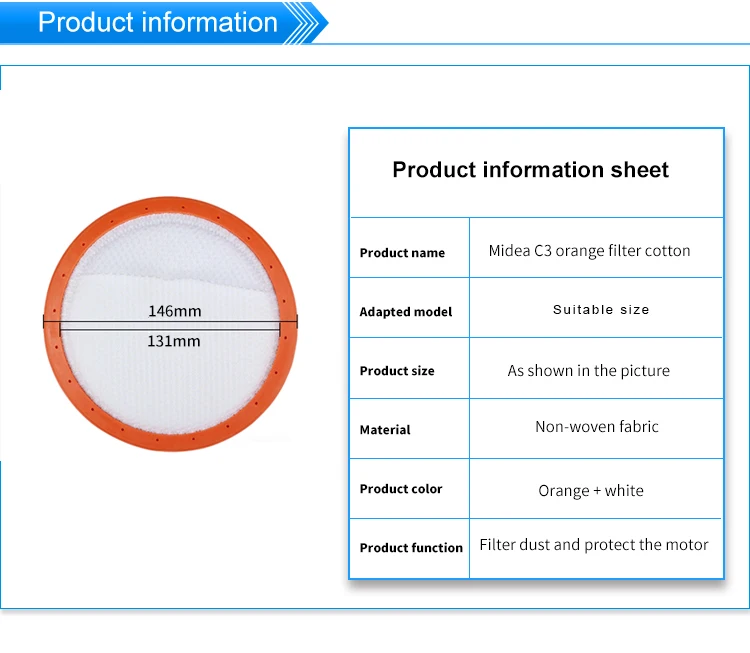750x653 pixels.
Task: Click the Non-woven fabric value
Action: tap(596, 426)
